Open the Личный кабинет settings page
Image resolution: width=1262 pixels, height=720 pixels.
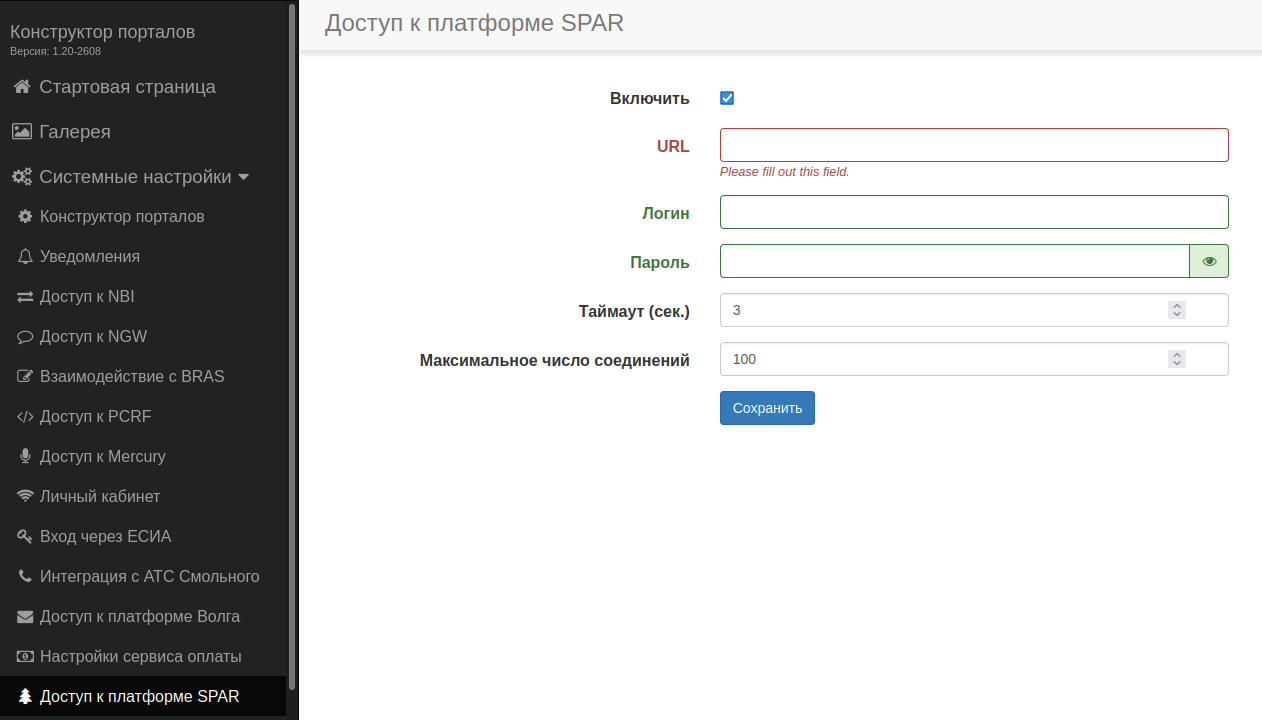click(x=143, y=496)
